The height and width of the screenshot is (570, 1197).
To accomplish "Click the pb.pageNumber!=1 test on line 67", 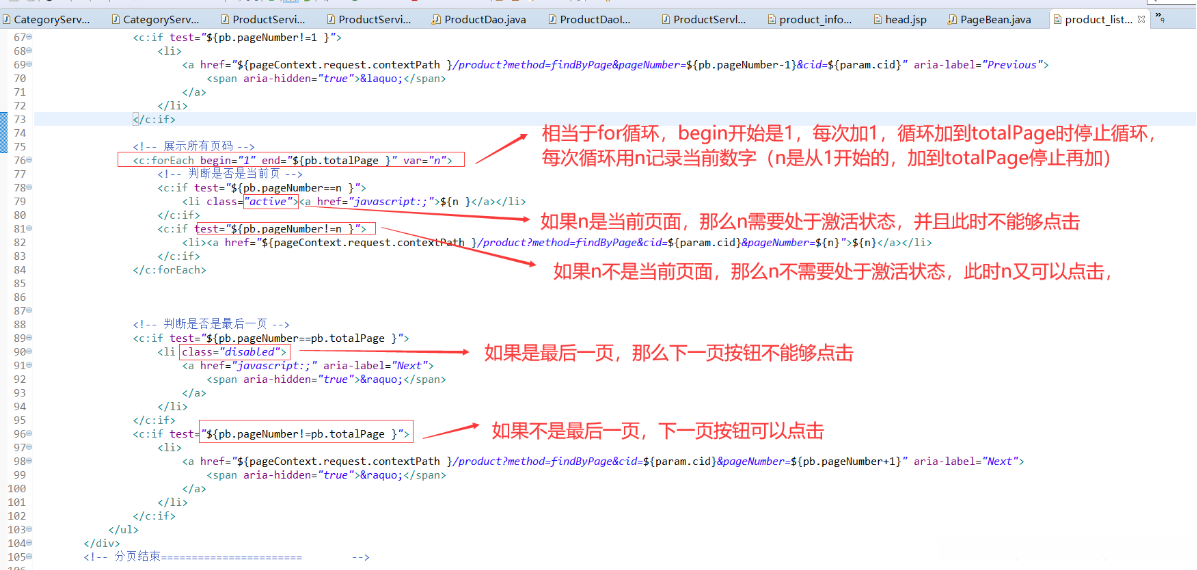I will (238, 37).
